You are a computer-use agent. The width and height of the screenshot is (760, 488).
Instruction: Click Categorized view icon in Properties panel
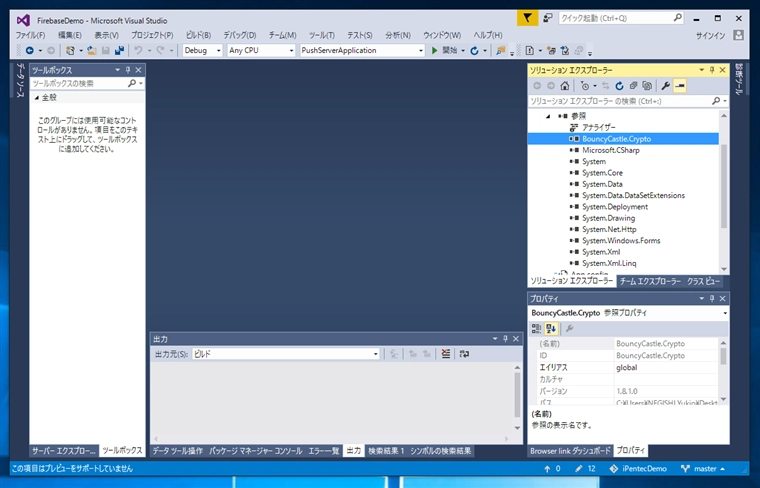click(536, 329)
